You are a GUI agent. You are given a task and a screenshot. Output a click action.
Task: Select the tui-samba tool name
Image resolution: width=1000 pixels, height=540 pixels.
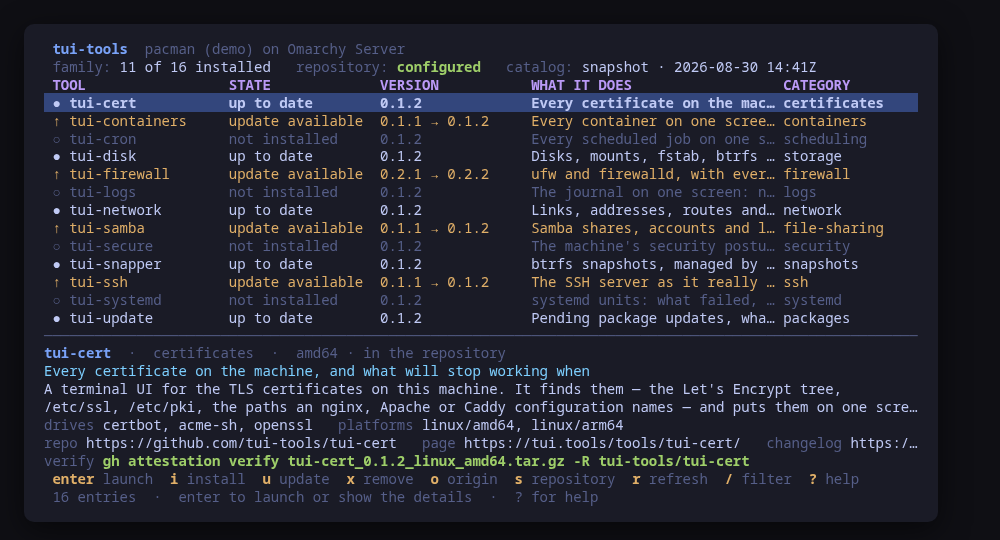[x=107, y=228]
